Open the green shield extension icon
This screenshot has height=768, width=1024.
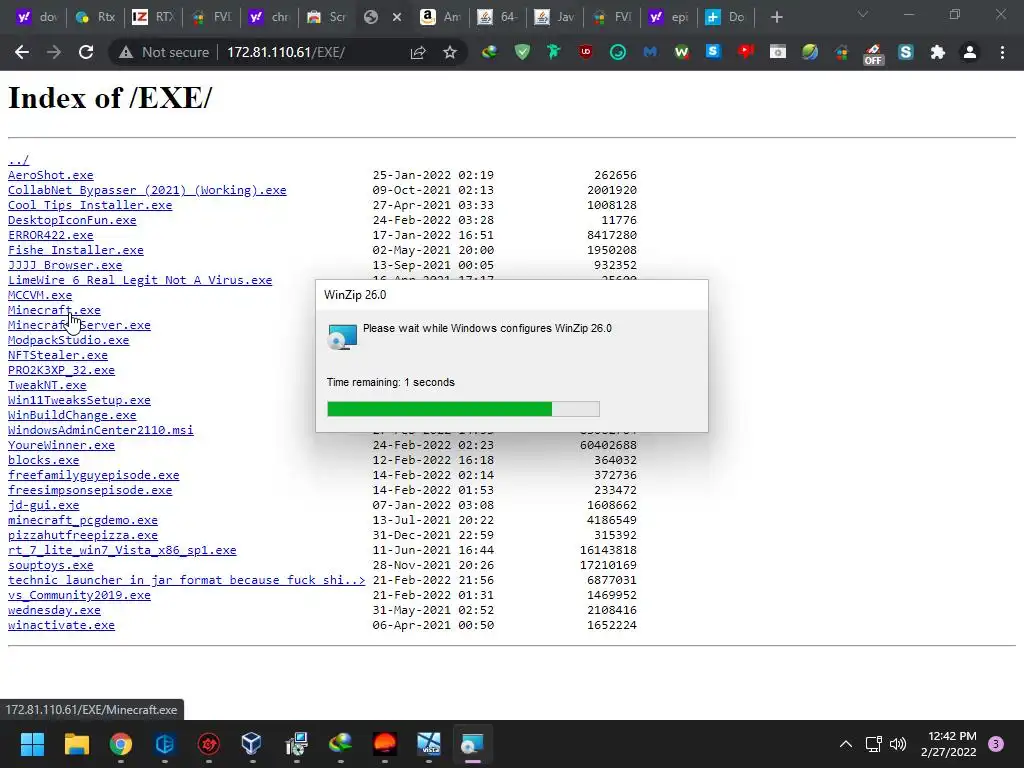522,52
